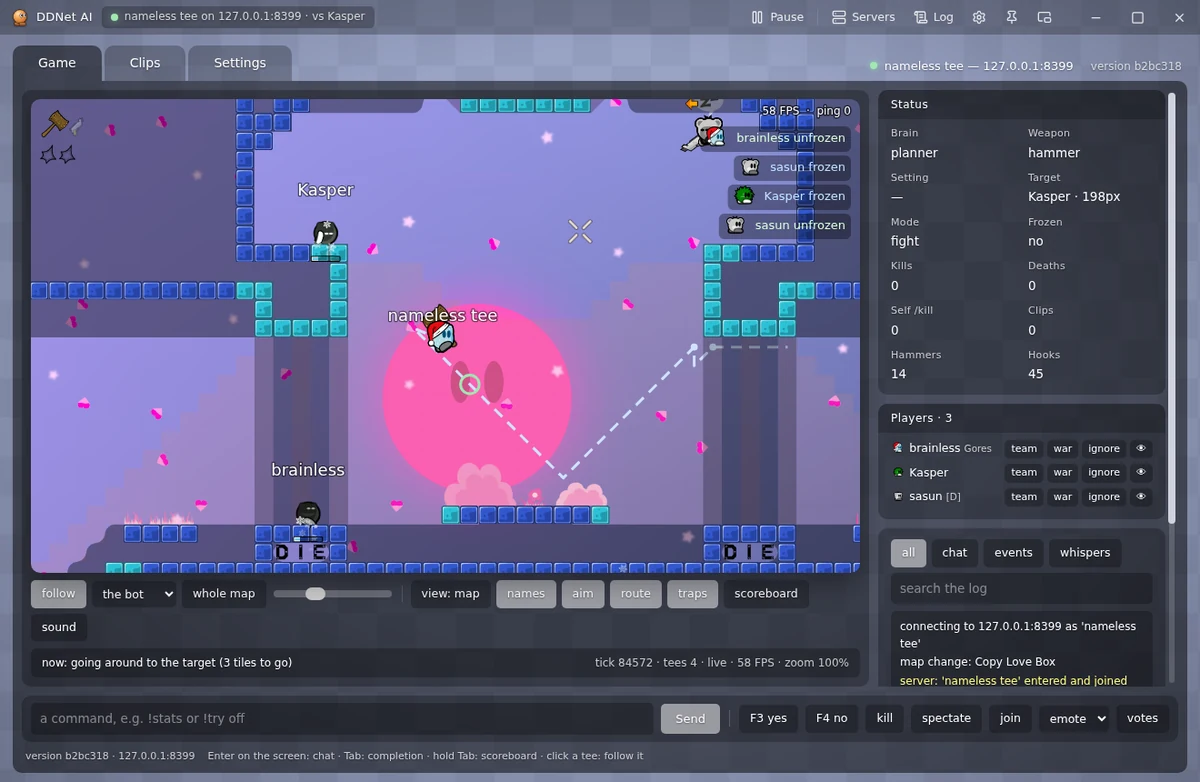Viewport: 1200px width, 782px height.
Task: Click the brainless skin icon in player list
Action: 898,448
